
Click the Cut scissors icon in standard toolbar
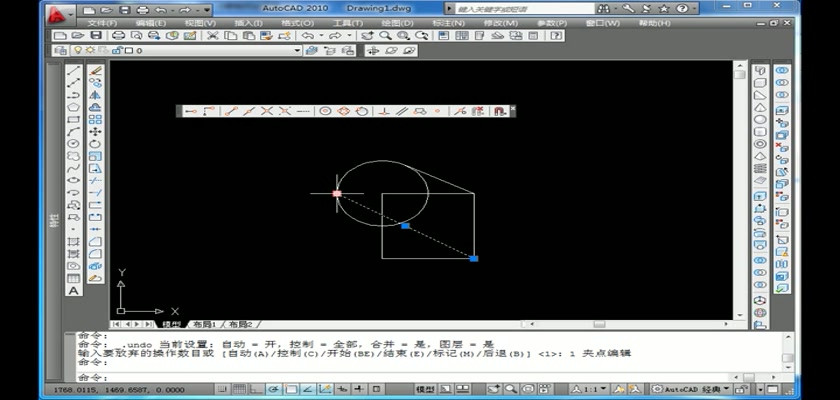213,35
